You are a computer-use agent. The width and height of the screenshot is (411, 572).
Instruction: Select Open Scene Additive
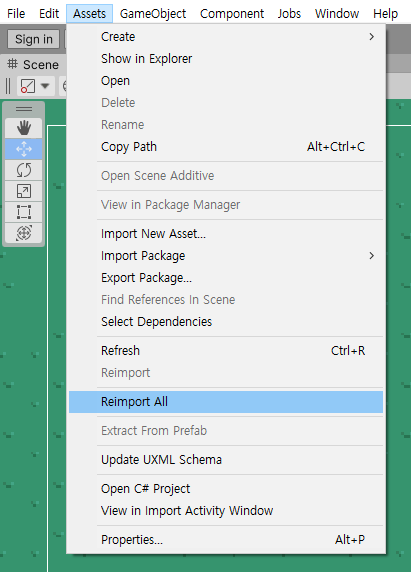coord(226,176)
